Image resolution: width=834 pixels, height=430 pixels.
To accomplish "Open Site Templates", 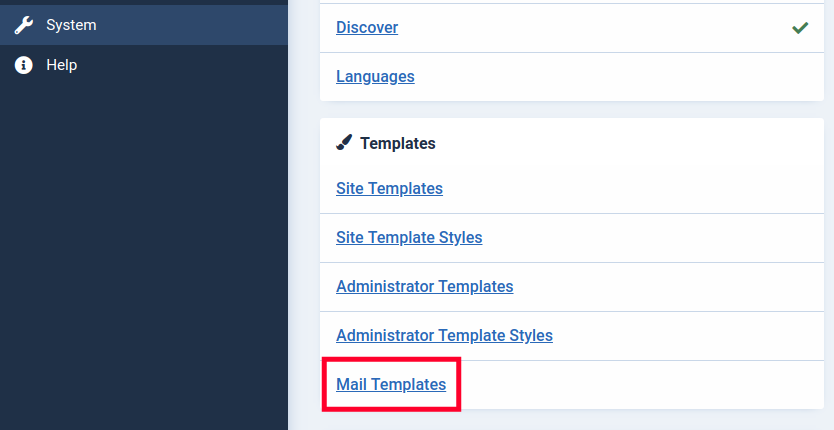I will pyautogui.click(x=389, y=188).
